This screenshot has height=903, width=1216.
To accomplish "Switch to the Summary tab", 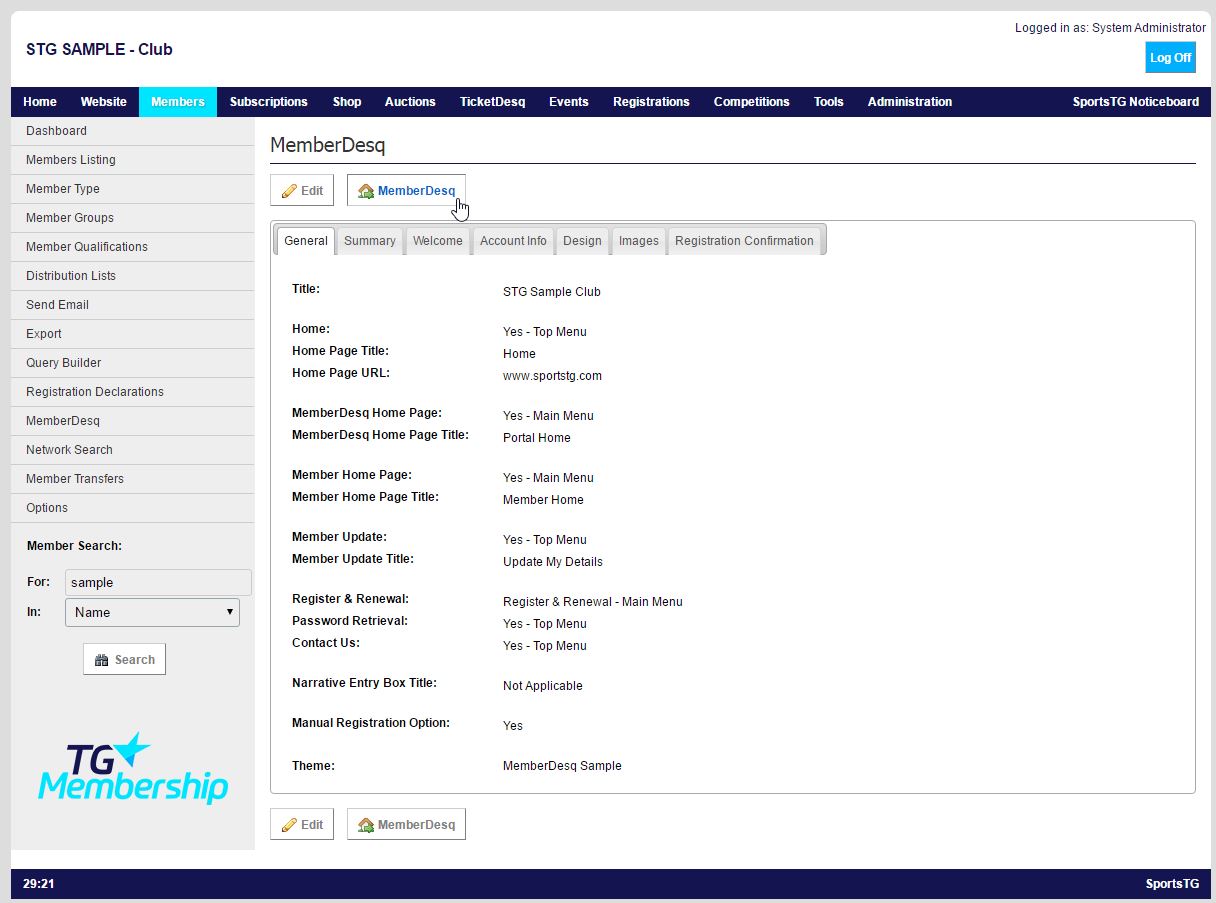I will (370, 241).
